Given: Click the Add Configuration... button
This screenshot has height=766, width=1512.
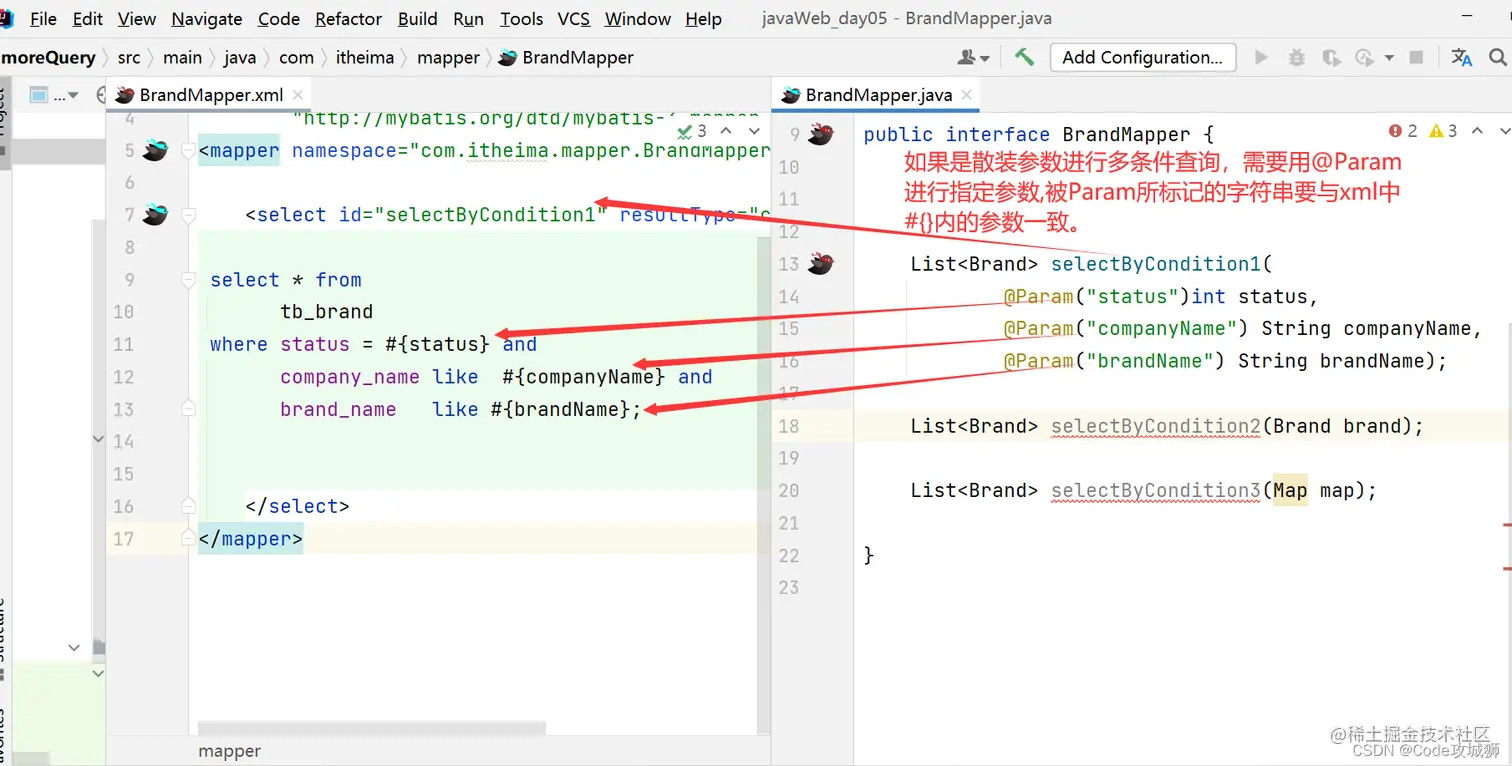Looking at the screenshot, I should coord(1143,57).
